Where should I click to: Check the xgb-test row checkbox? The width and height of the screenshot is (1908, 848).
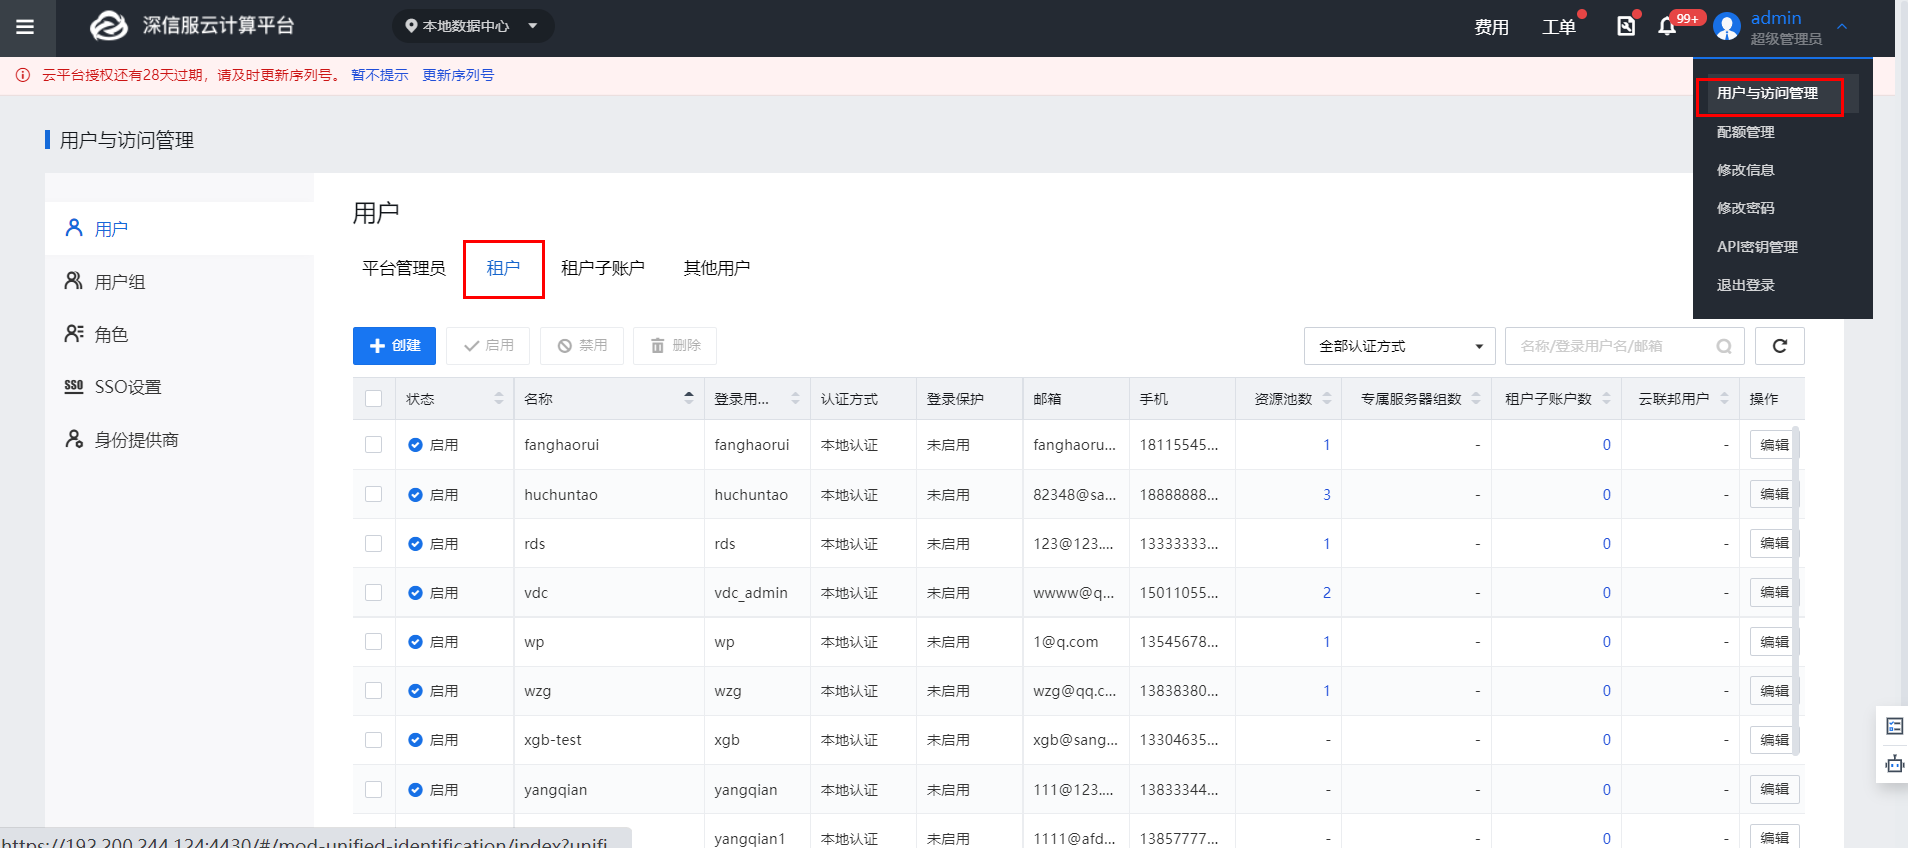click(x=374, y=740)
